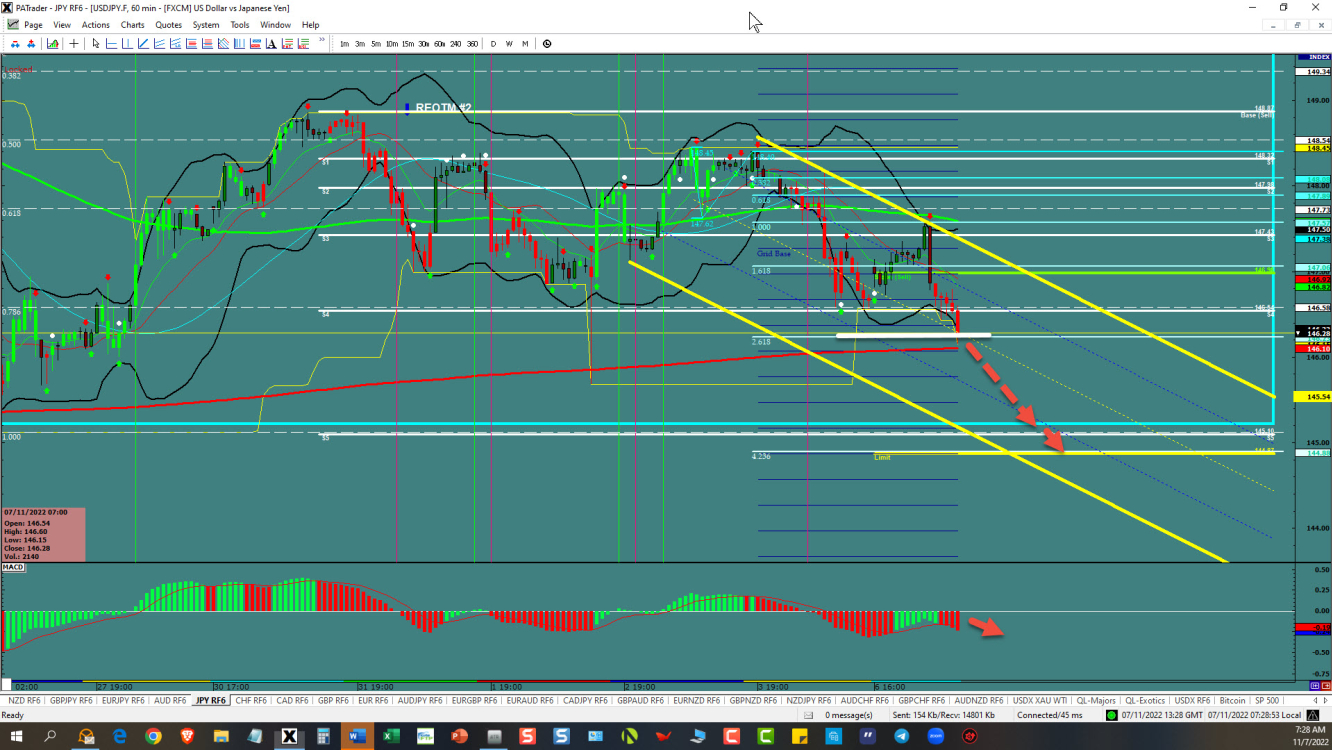Switch to the AUD RF6 page tab
Image resolution: width=1332 pixels, height=750 pixels.
169,701
